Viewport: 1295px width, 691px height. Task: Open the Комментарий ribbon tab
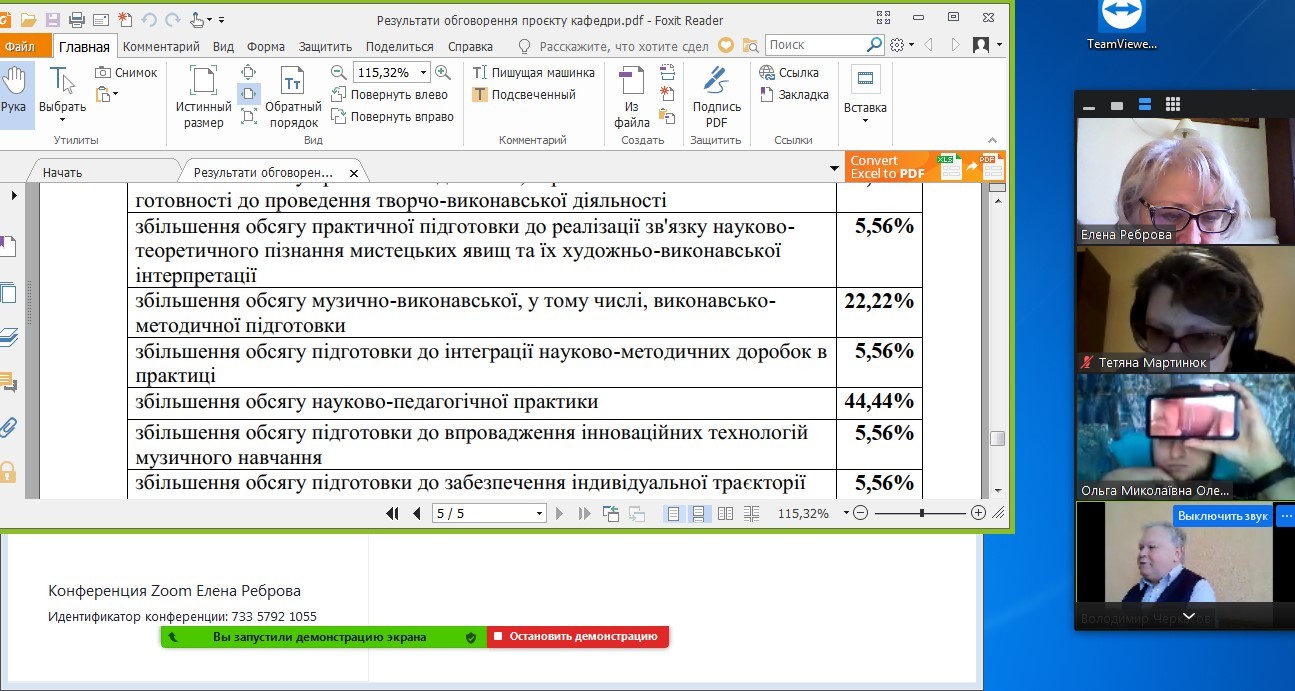pos(161,46)
